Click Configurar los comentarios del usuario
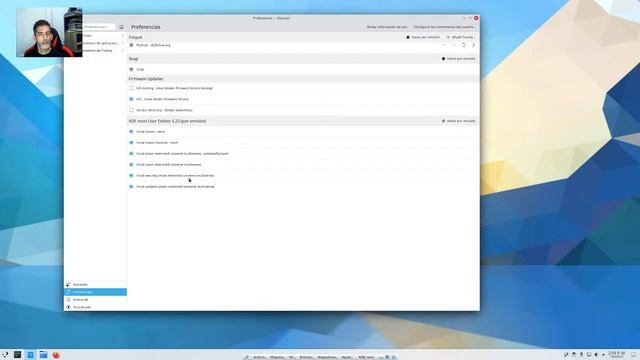The height and width of the screenshot is (360, 640). (x=444, y=27)
